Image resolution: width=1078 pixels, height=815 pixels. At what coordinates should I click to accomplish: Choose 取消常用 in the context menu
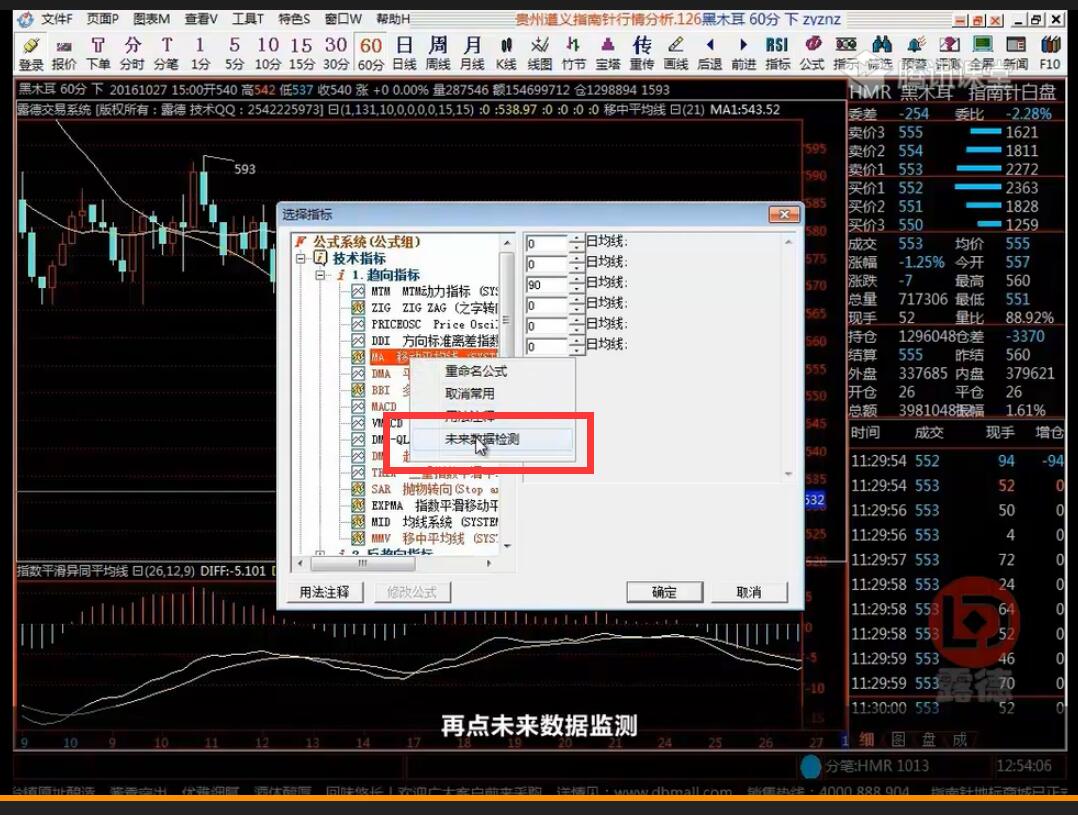pos(470,393)
